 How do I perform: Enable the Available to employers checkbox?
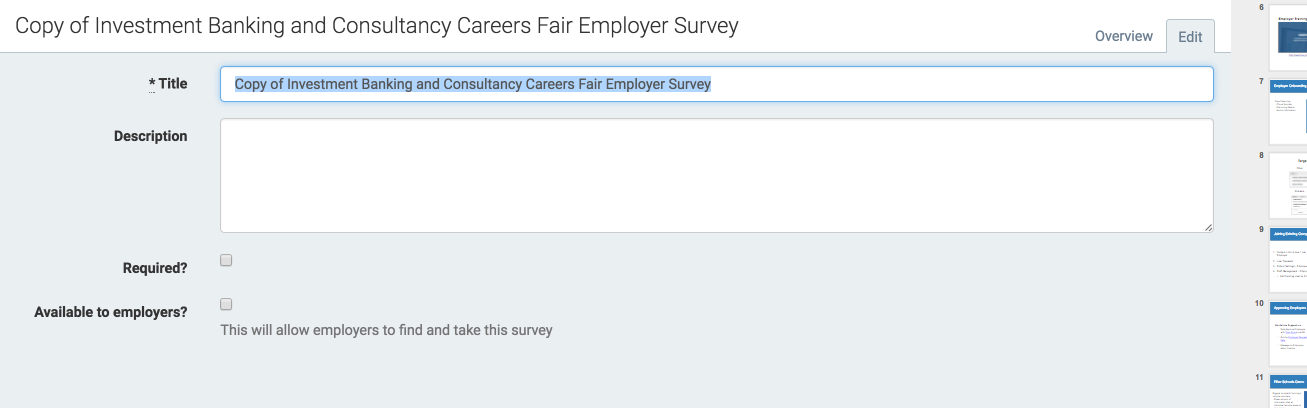(x=226, y=304)
